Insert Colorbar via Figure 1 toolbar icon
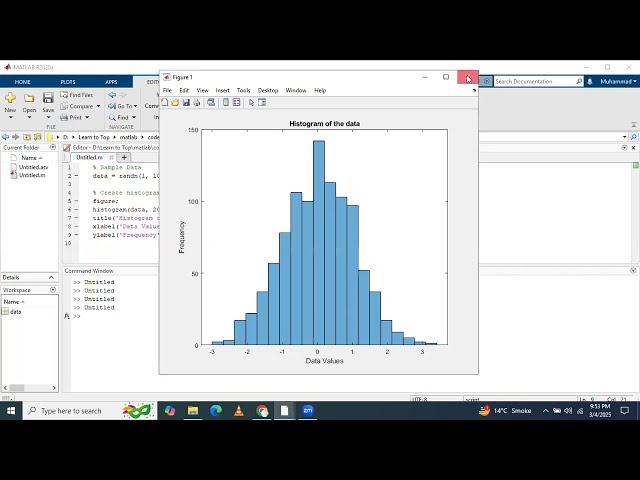 click(226, 102)
